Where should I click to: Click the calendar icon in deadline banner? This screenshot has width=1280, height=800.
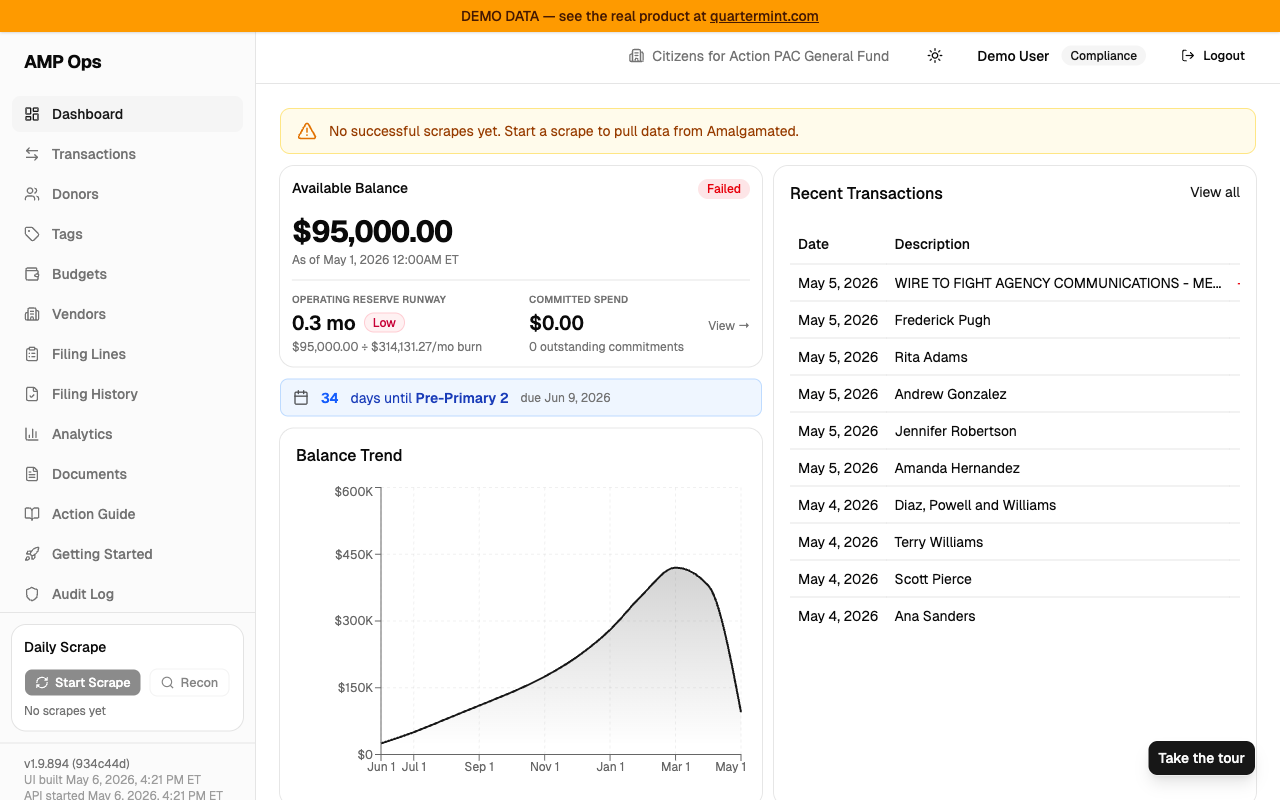coord(301,398)
